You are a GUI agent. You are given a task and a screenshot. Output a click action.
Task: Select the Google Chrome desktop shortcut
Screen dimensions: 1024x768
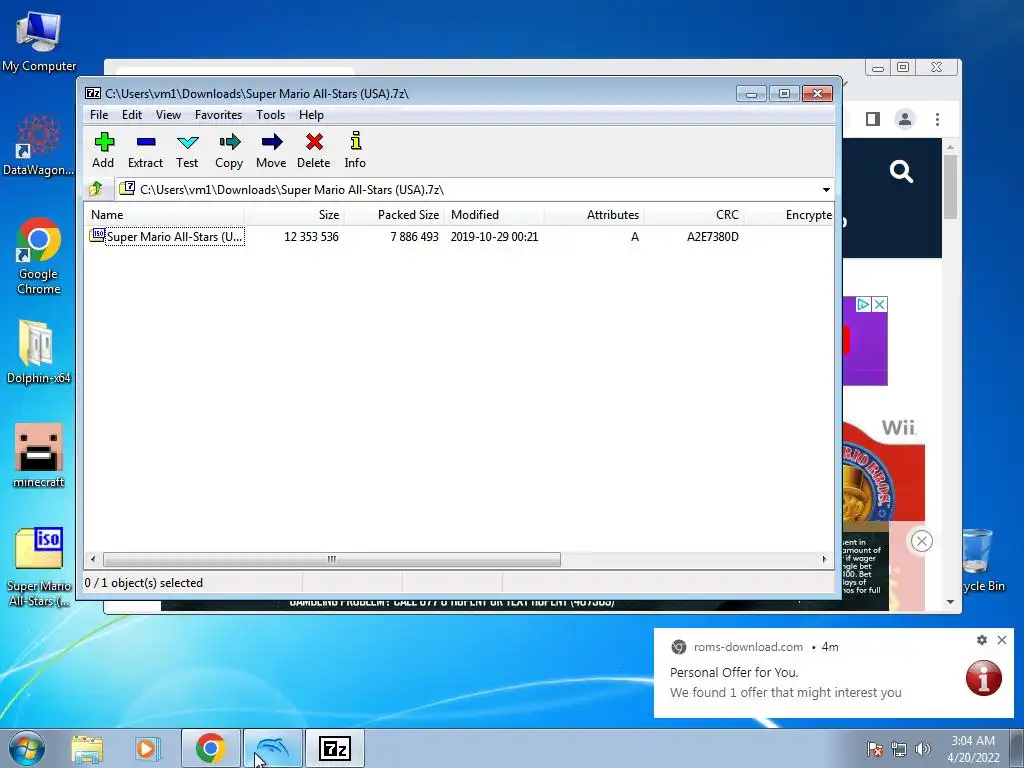(x=39, y=257)
